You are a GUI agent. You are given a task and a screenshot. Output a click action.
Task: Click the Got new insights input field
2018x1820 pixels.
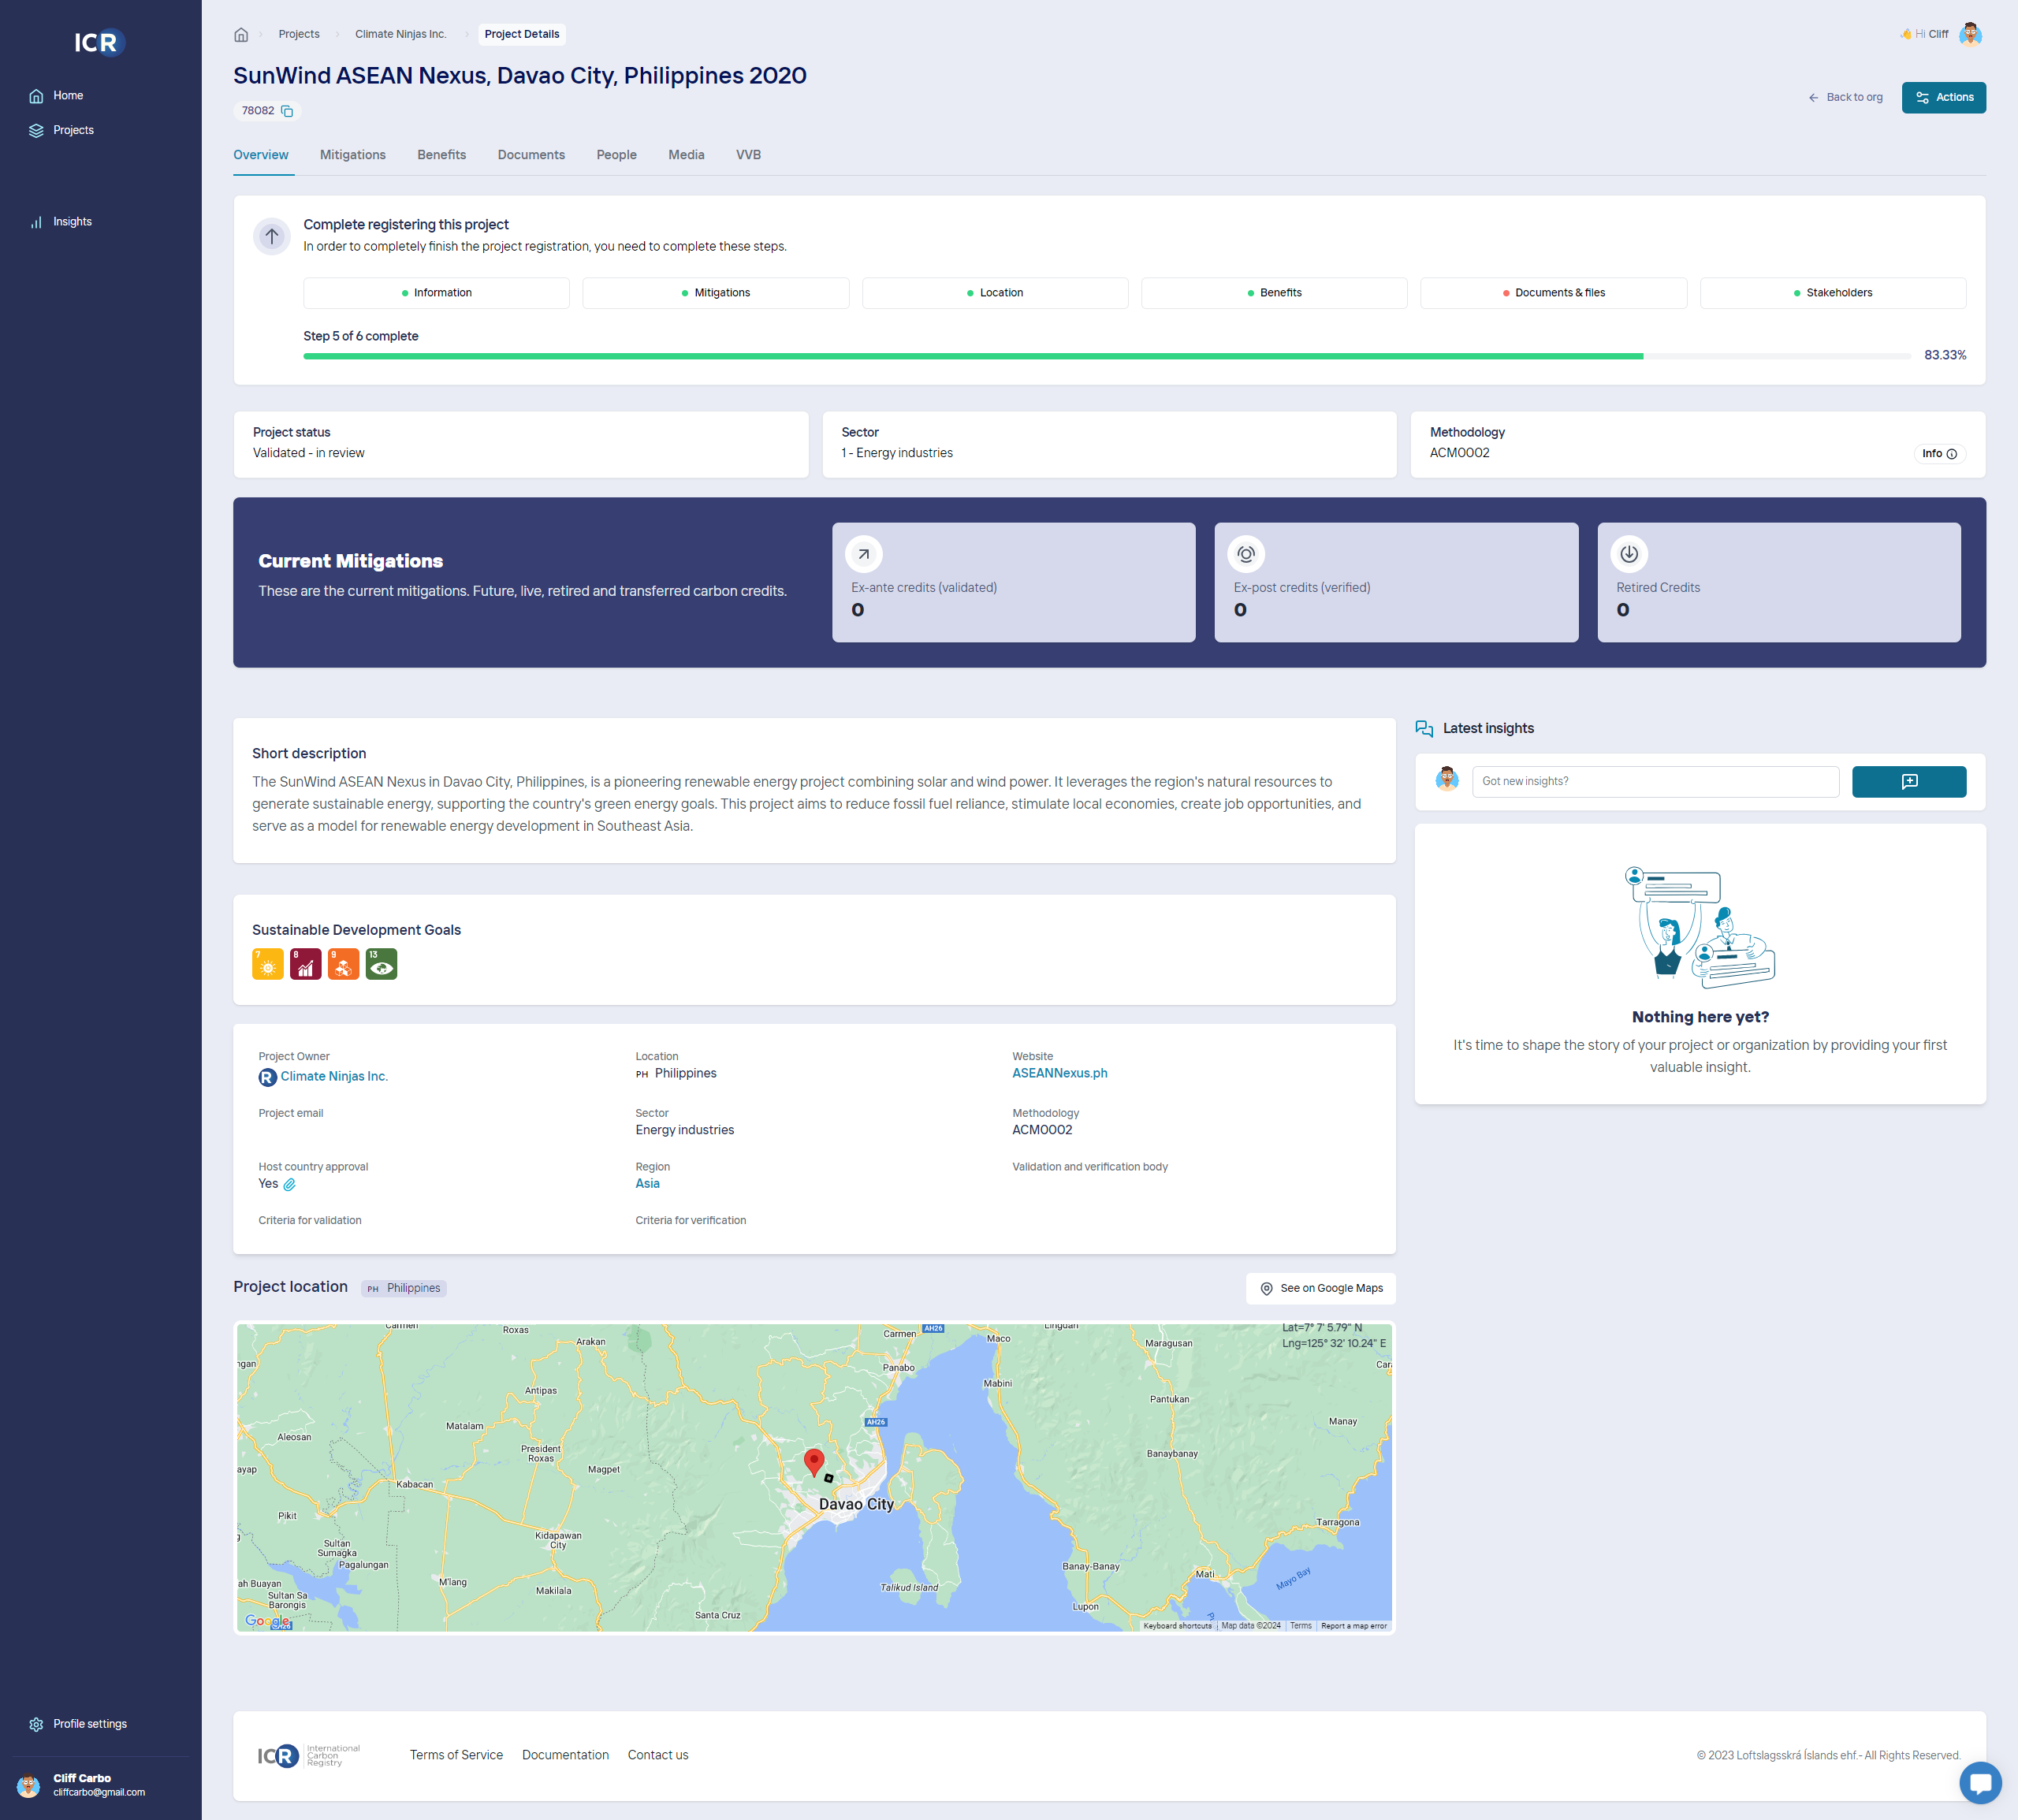pos(1654,782)
